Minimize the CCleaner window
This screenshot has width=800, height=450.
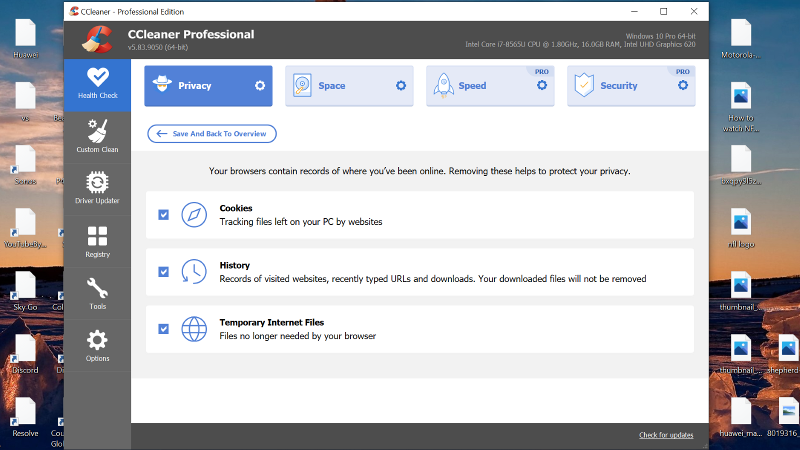(x=634, y=11)
